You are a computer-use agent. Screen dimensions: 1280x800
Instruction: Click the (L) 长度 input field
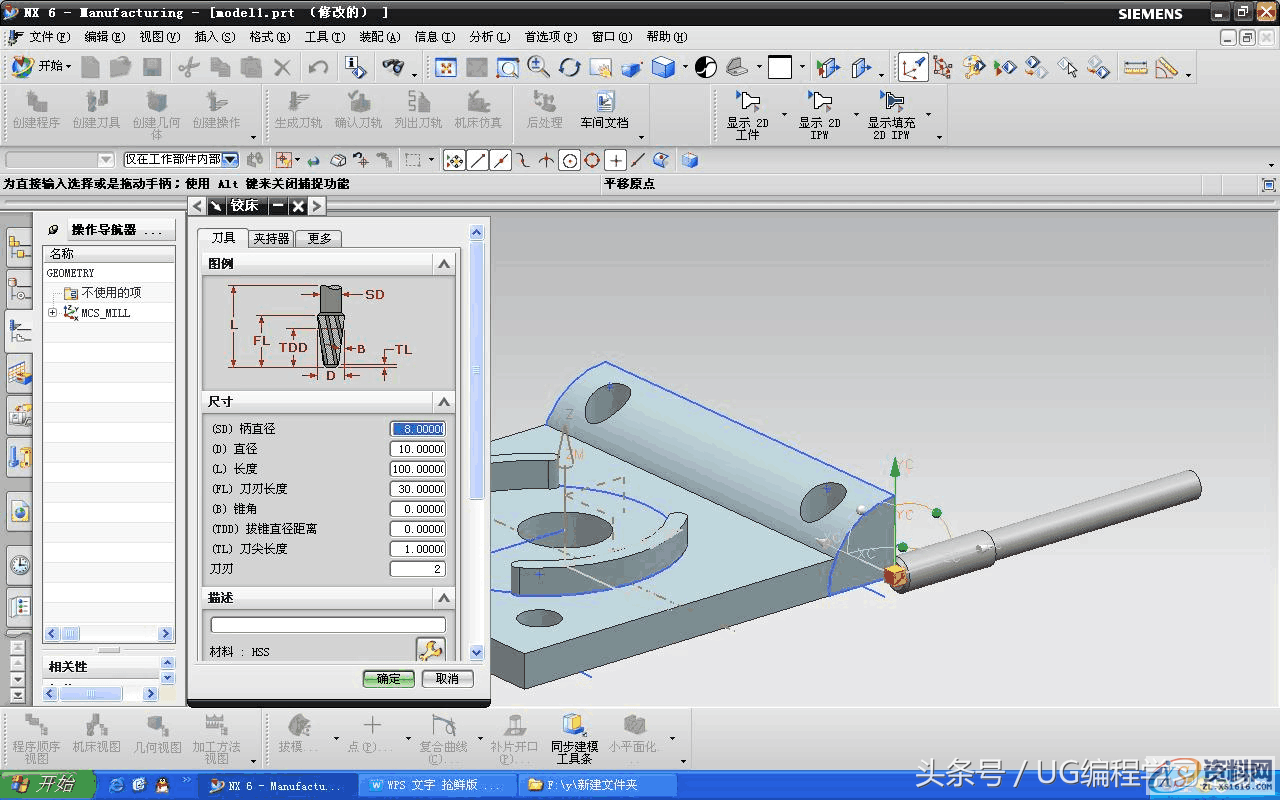point(417,469)
